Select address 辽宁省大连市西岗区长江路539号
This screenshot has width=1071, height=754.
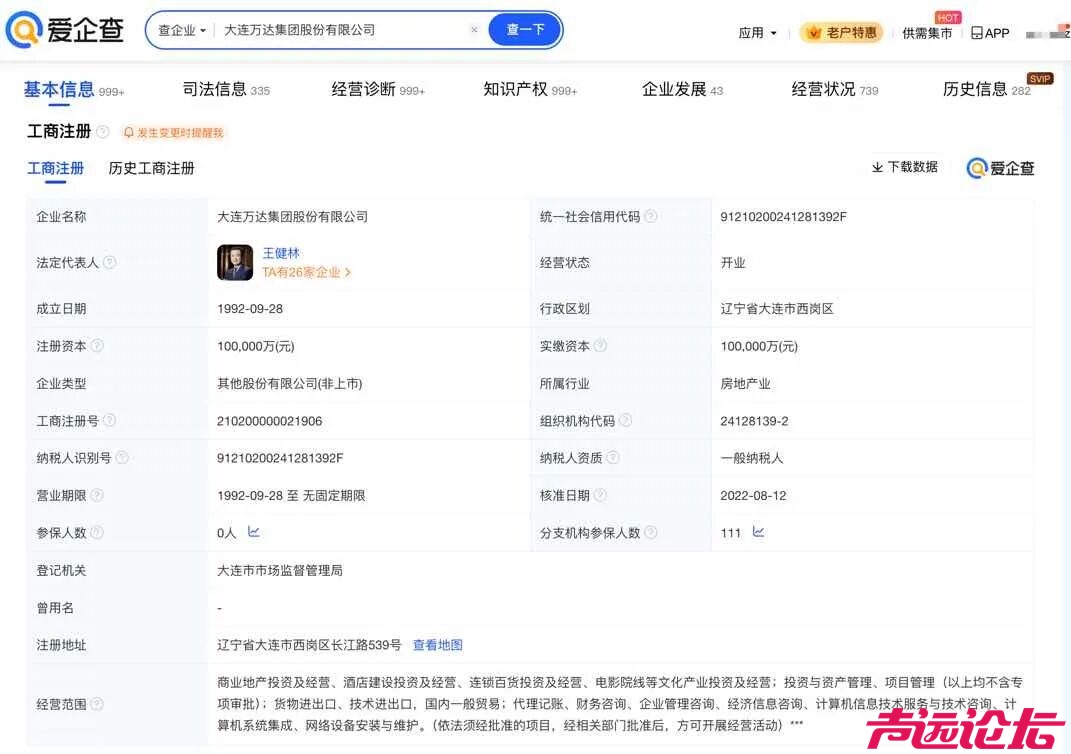point(309,645)
